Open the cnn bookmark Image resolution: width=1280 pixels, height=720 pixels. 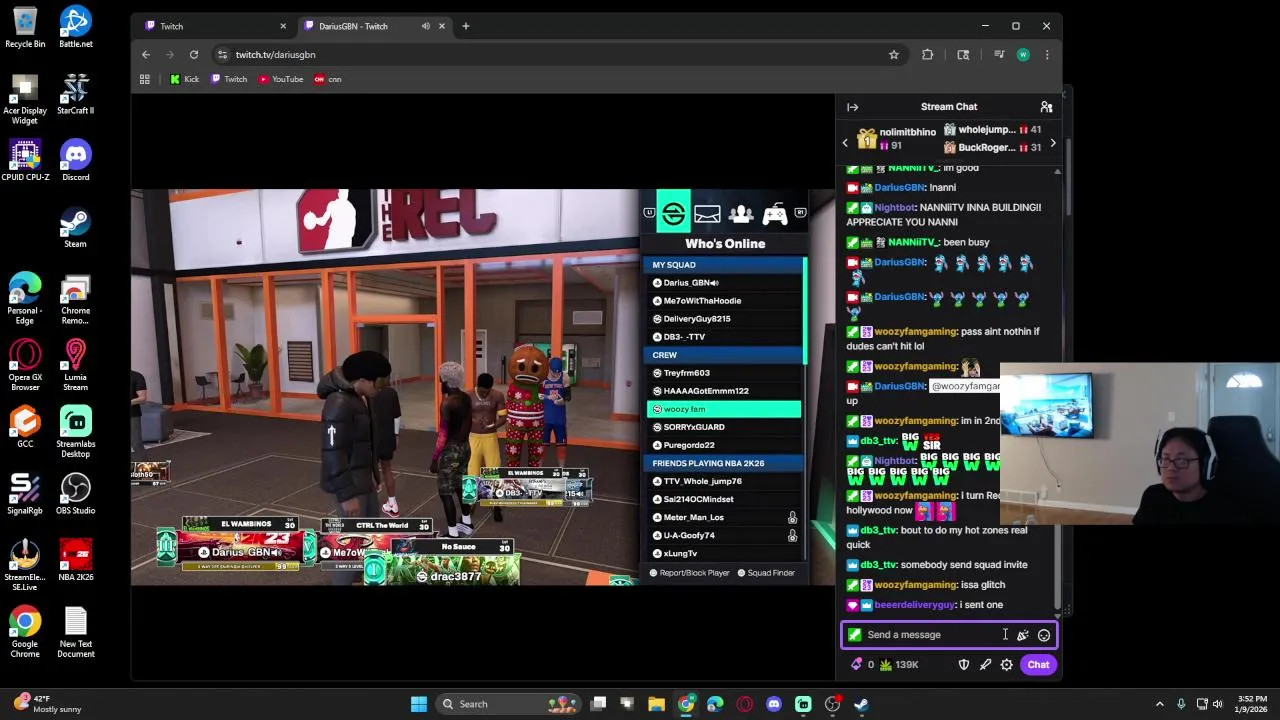click(x=328, y=79)
